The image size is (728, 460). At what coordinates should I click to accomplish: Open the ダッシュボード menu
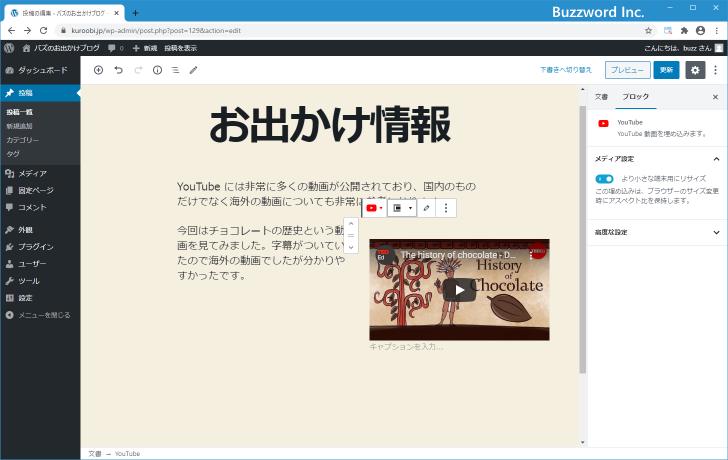(40, 70)
